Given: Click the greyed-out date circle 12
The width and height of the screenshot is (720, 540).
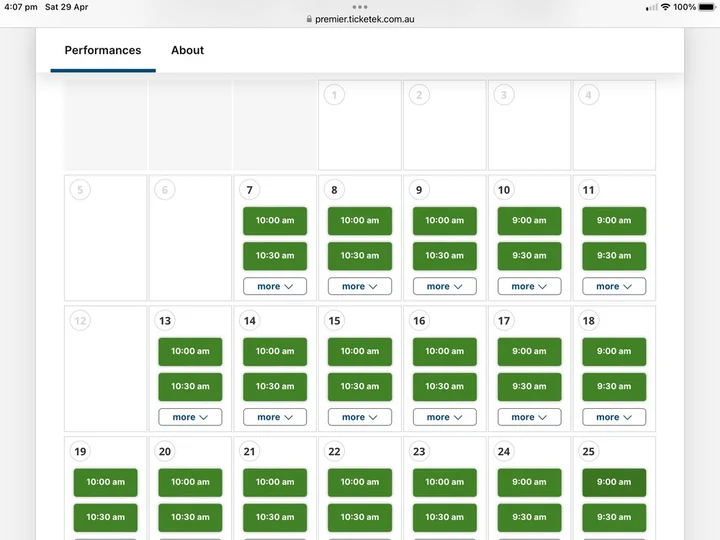Looking at the screenshot, I should 80,321.
